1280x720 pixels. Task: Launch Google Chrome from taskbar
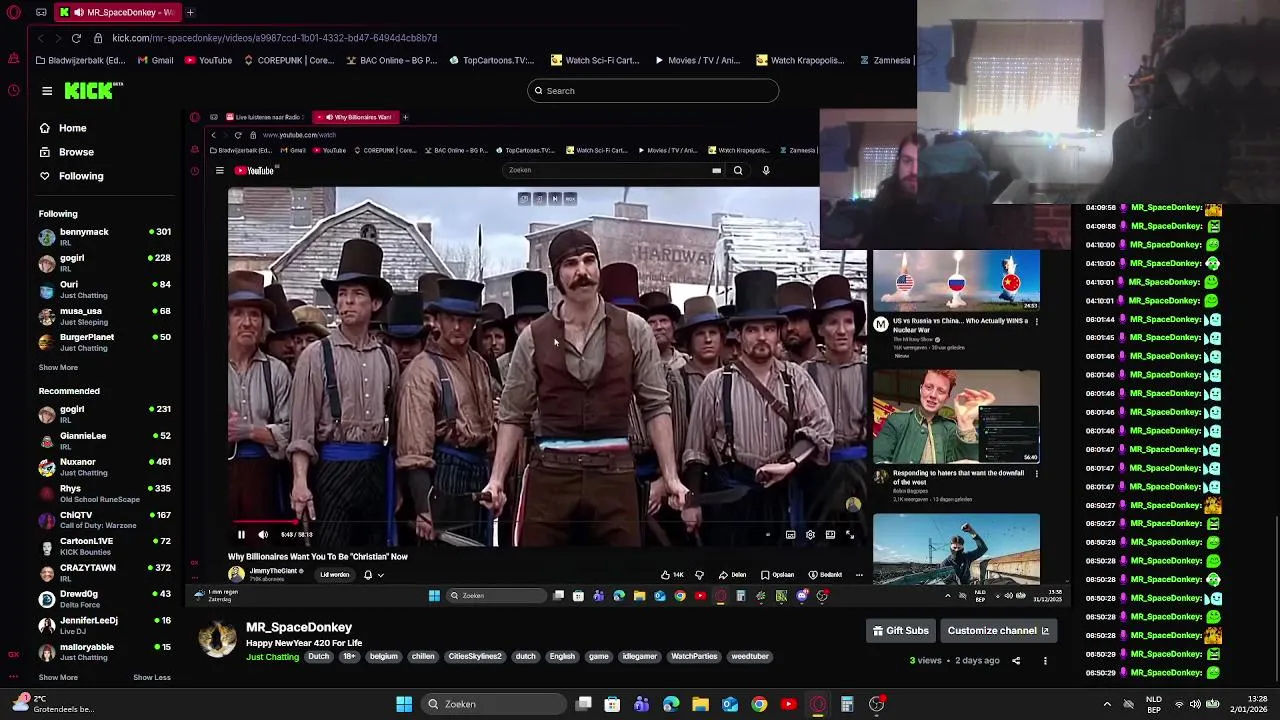[759, 704]
